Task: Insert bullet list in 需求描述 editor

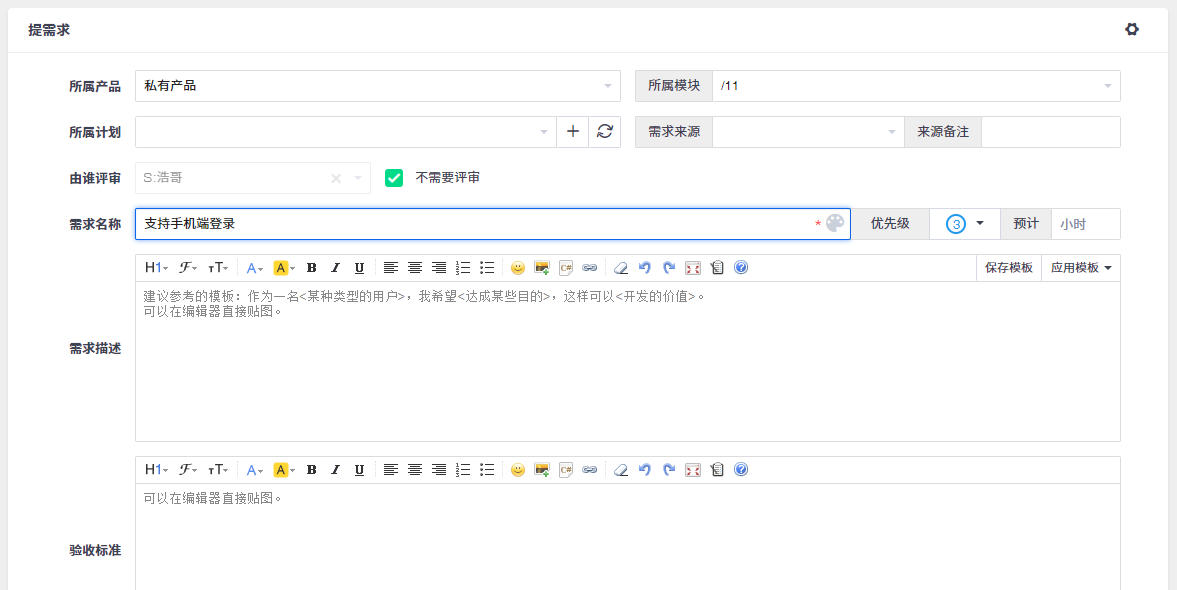Action: click(487, 267)
